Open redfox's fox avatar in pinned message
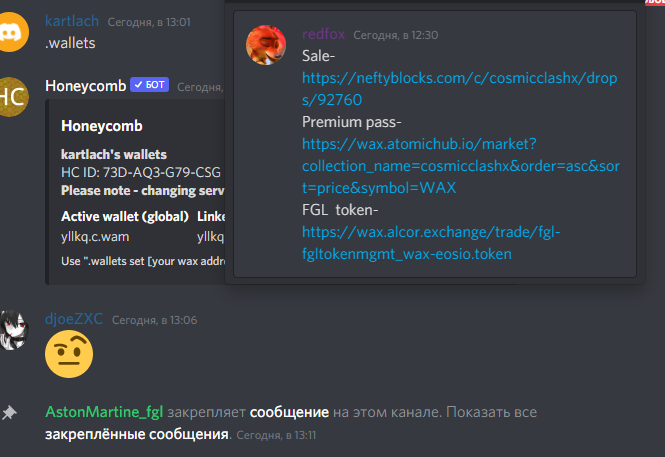The width and height of the screenshot is (665, 457). coord(266,45)
